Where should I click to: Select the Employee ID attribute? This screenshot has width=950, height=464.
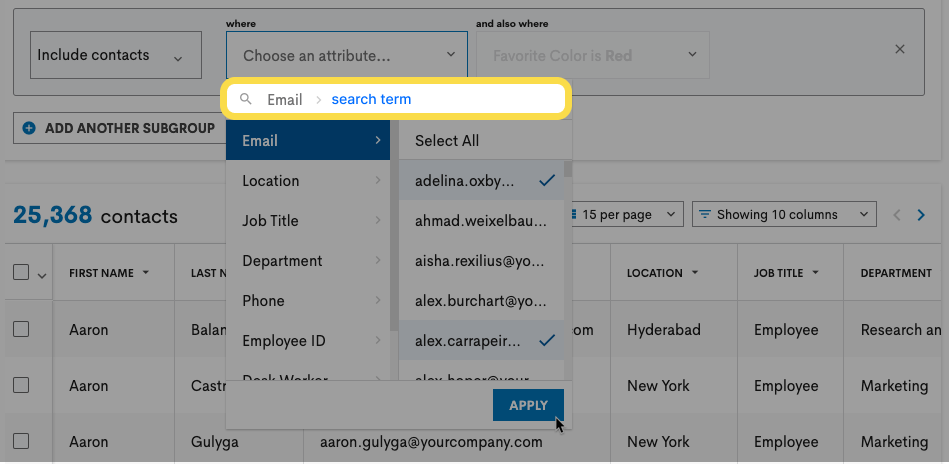coord(308,340)
